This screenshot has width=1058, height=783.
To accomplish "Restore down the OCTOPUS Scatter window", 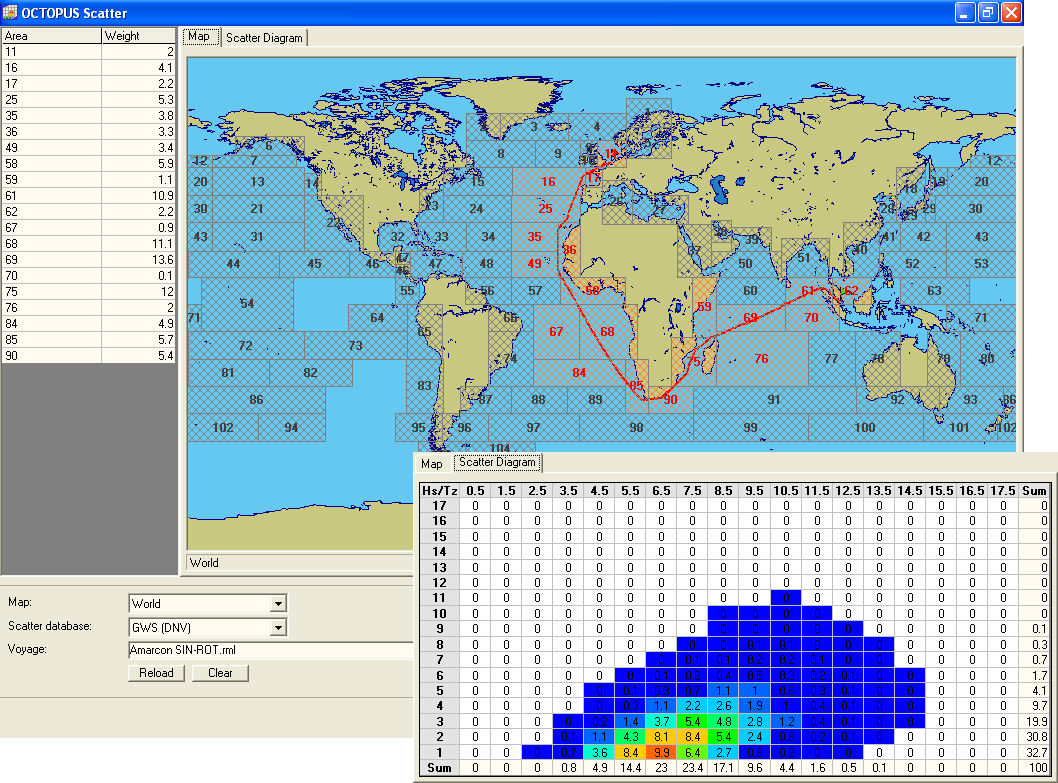I will pyautogui.click(x=988, y=13).
